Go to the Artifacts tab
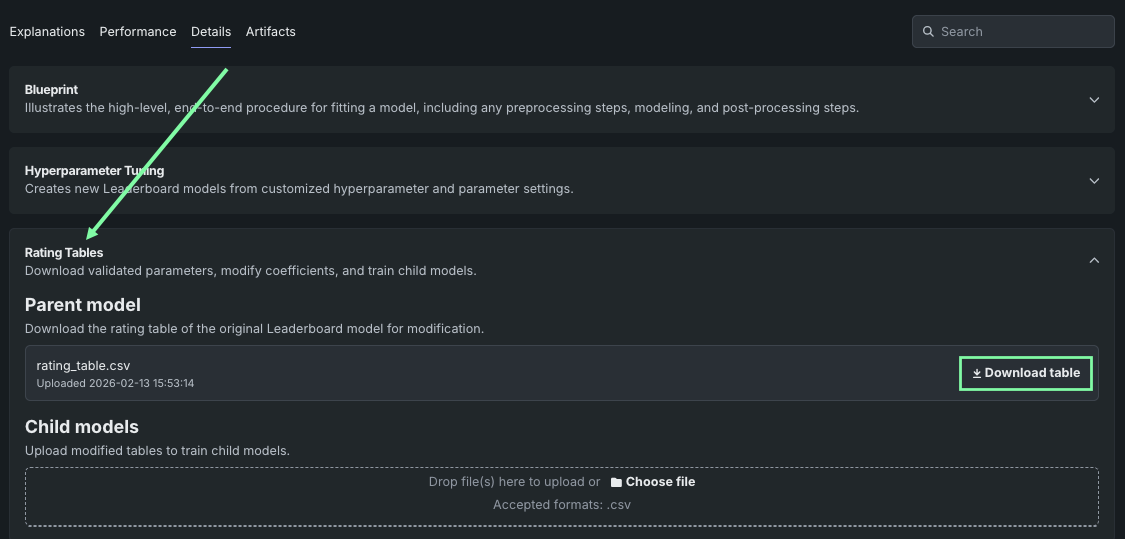This screenshot has width=1125, height=539. (x=271, y=32)
